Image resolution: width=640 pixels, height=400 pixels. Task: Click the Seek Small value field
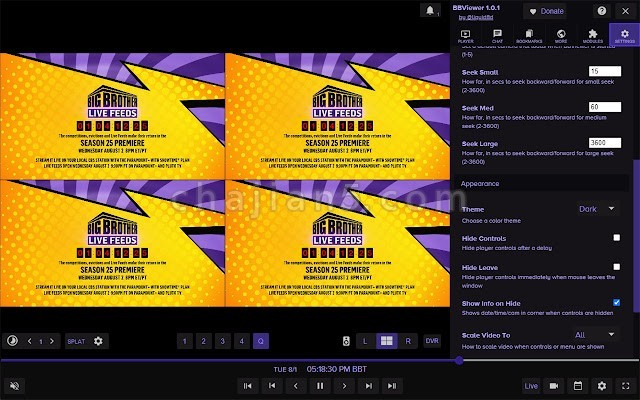[x=605, y=71]
